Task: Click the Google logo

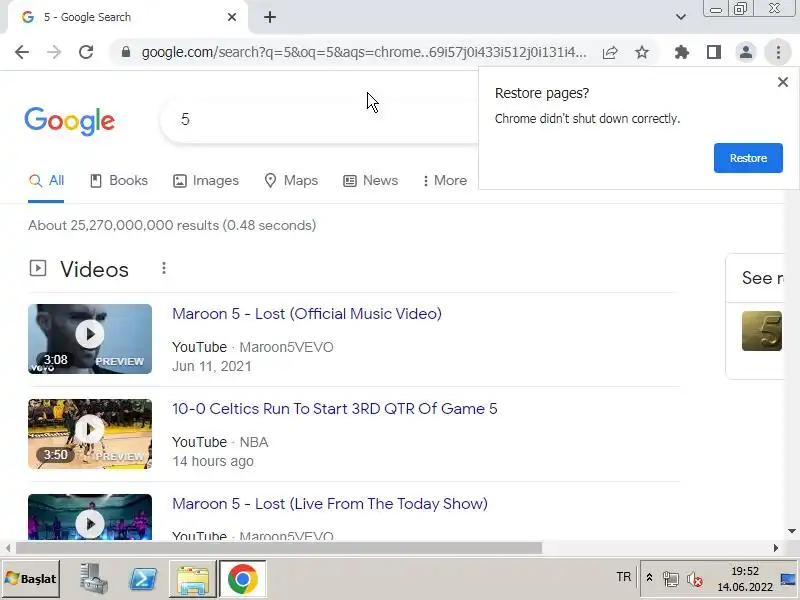Action: [69, 121]
